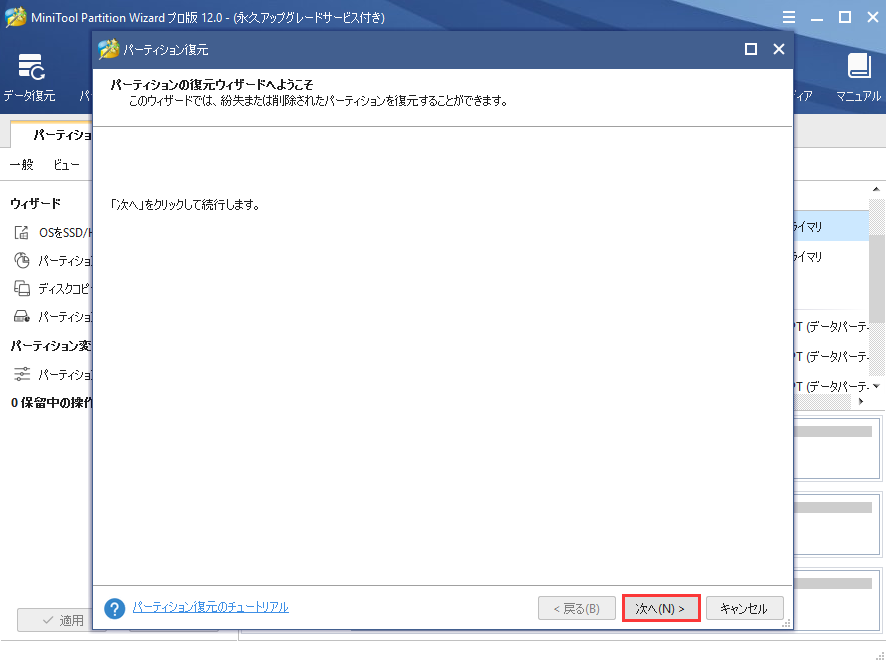Open the 一般 menu
886x662 pixels.
[22, 164]
